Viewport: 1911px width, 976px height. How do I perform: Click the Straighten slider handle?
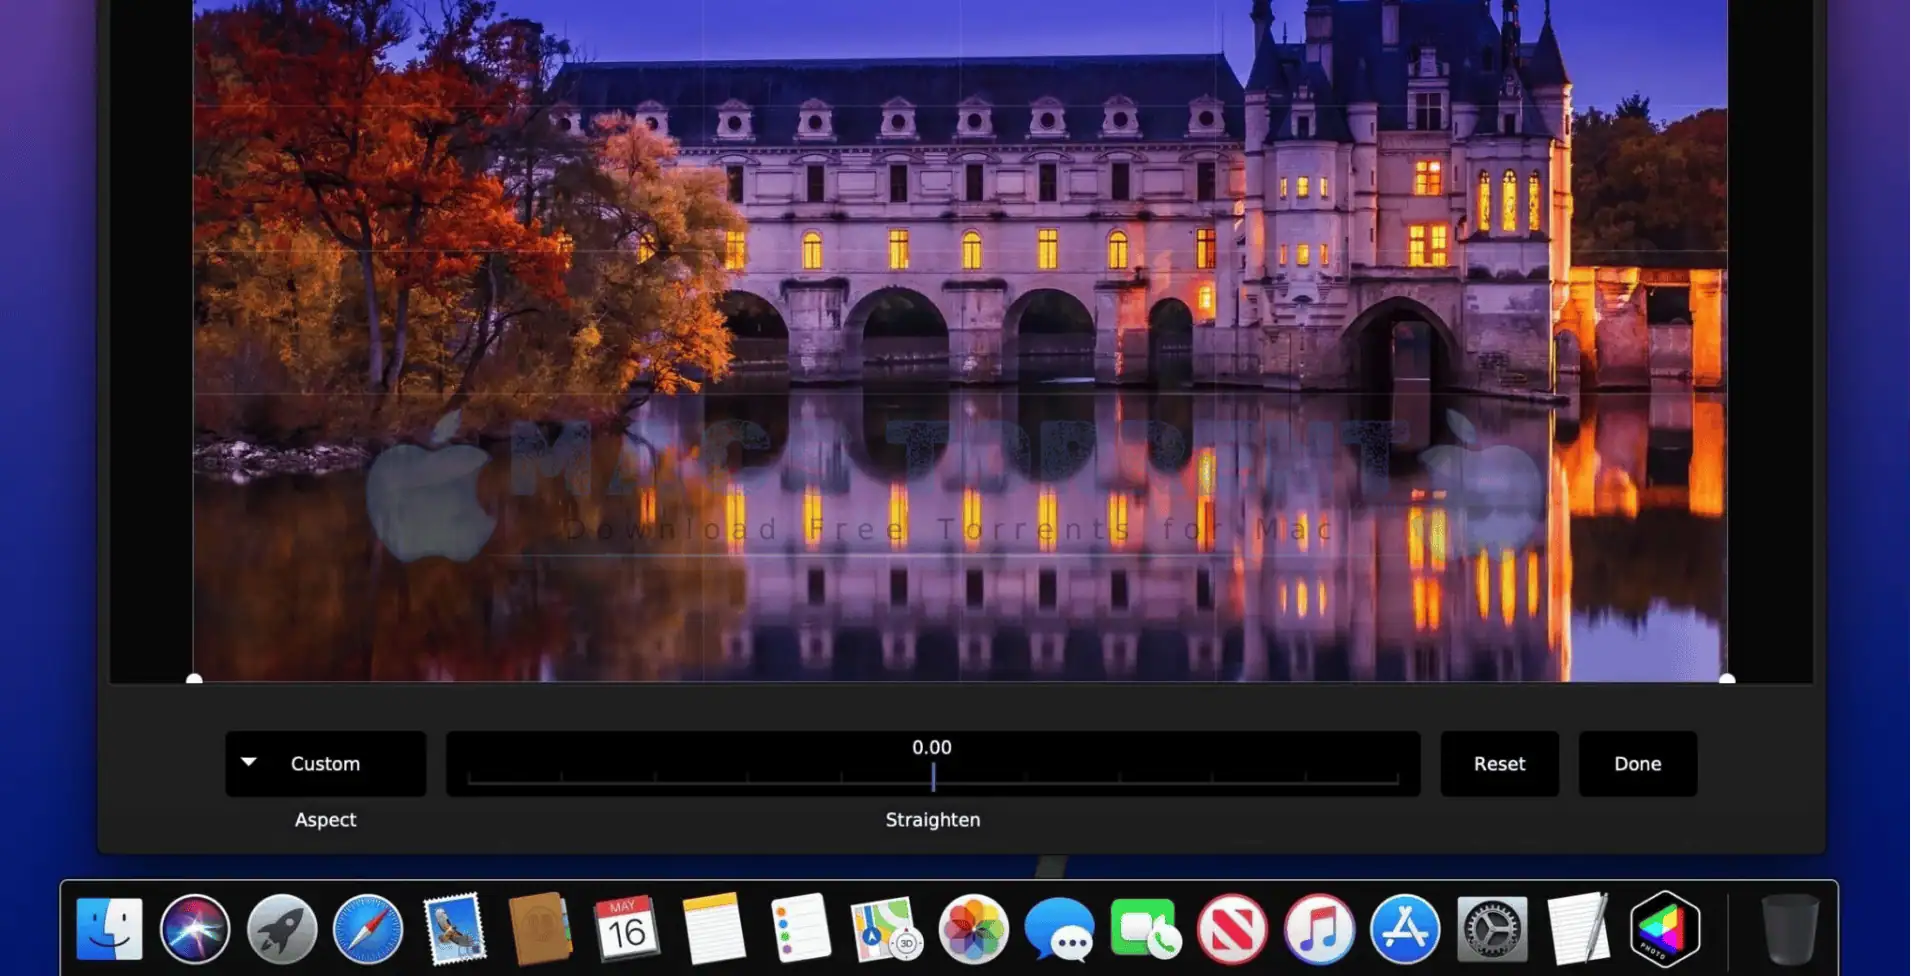point(933,777)
